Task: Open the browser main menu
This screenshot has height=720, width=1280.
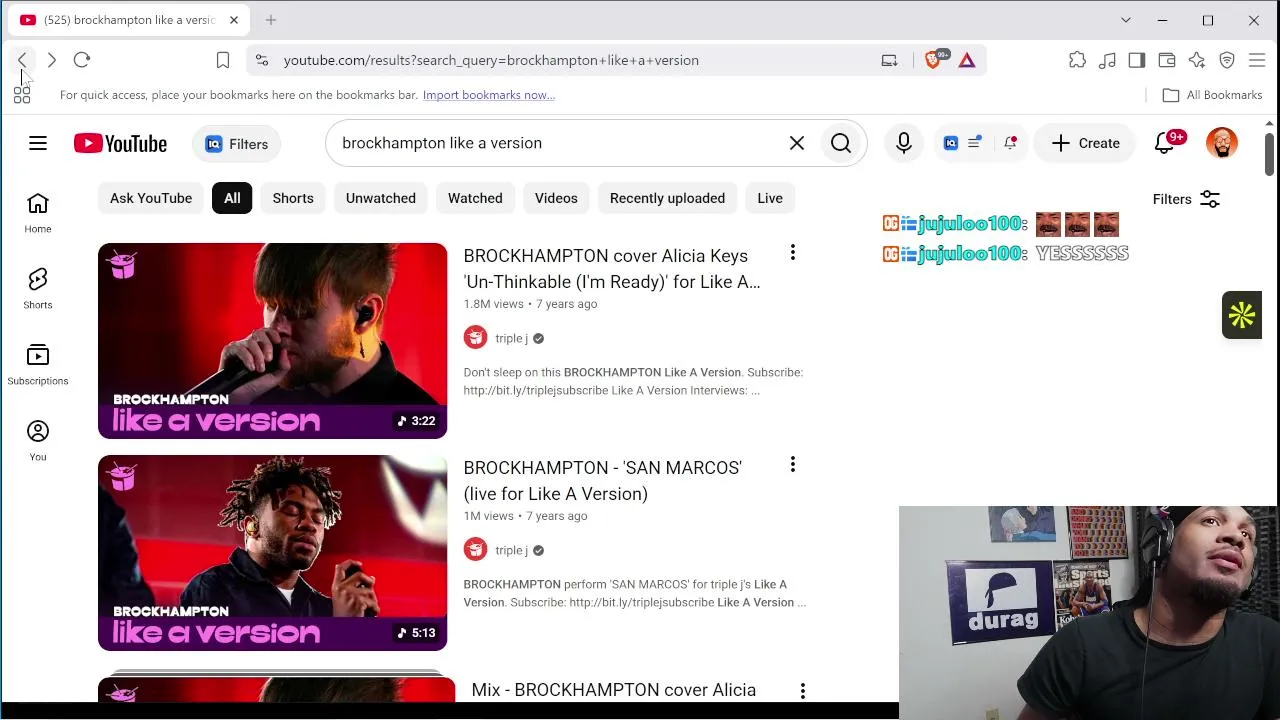Action: [1257, 60]
